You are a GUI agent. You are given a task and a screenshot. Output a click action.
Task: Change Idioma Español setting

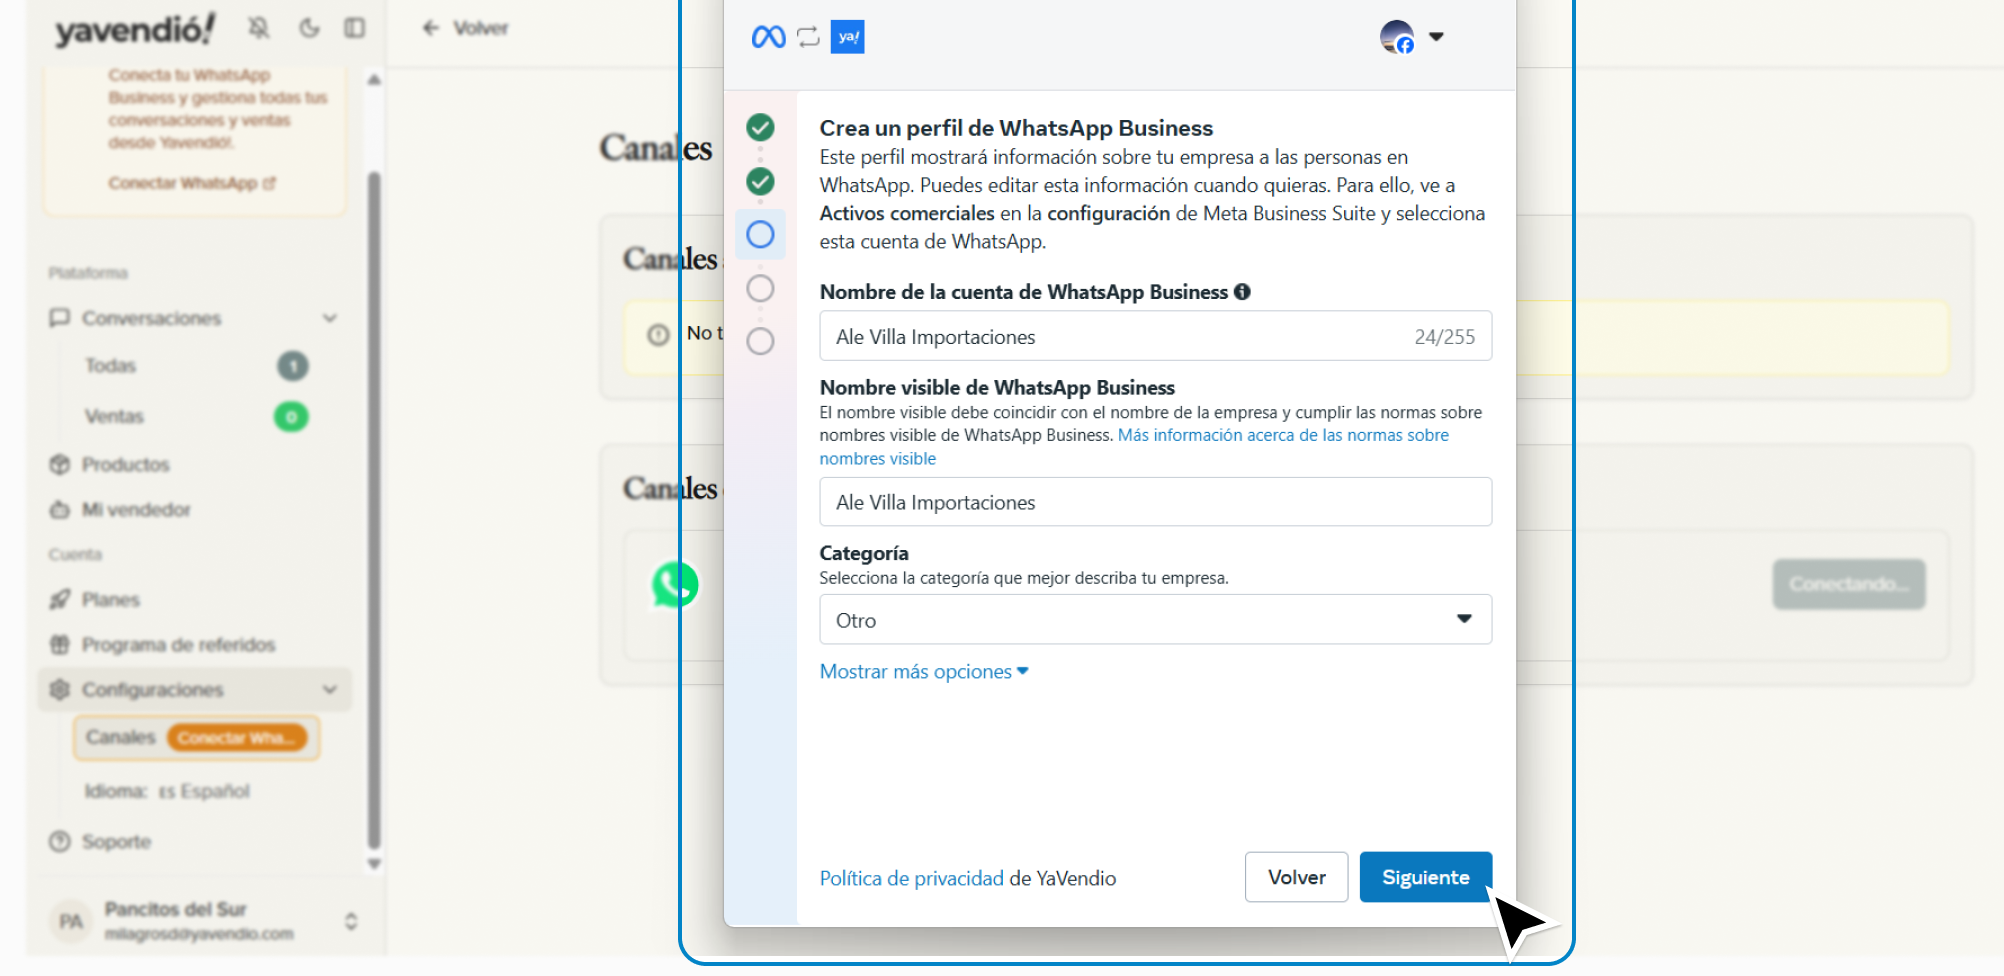(x=167, y=791)
